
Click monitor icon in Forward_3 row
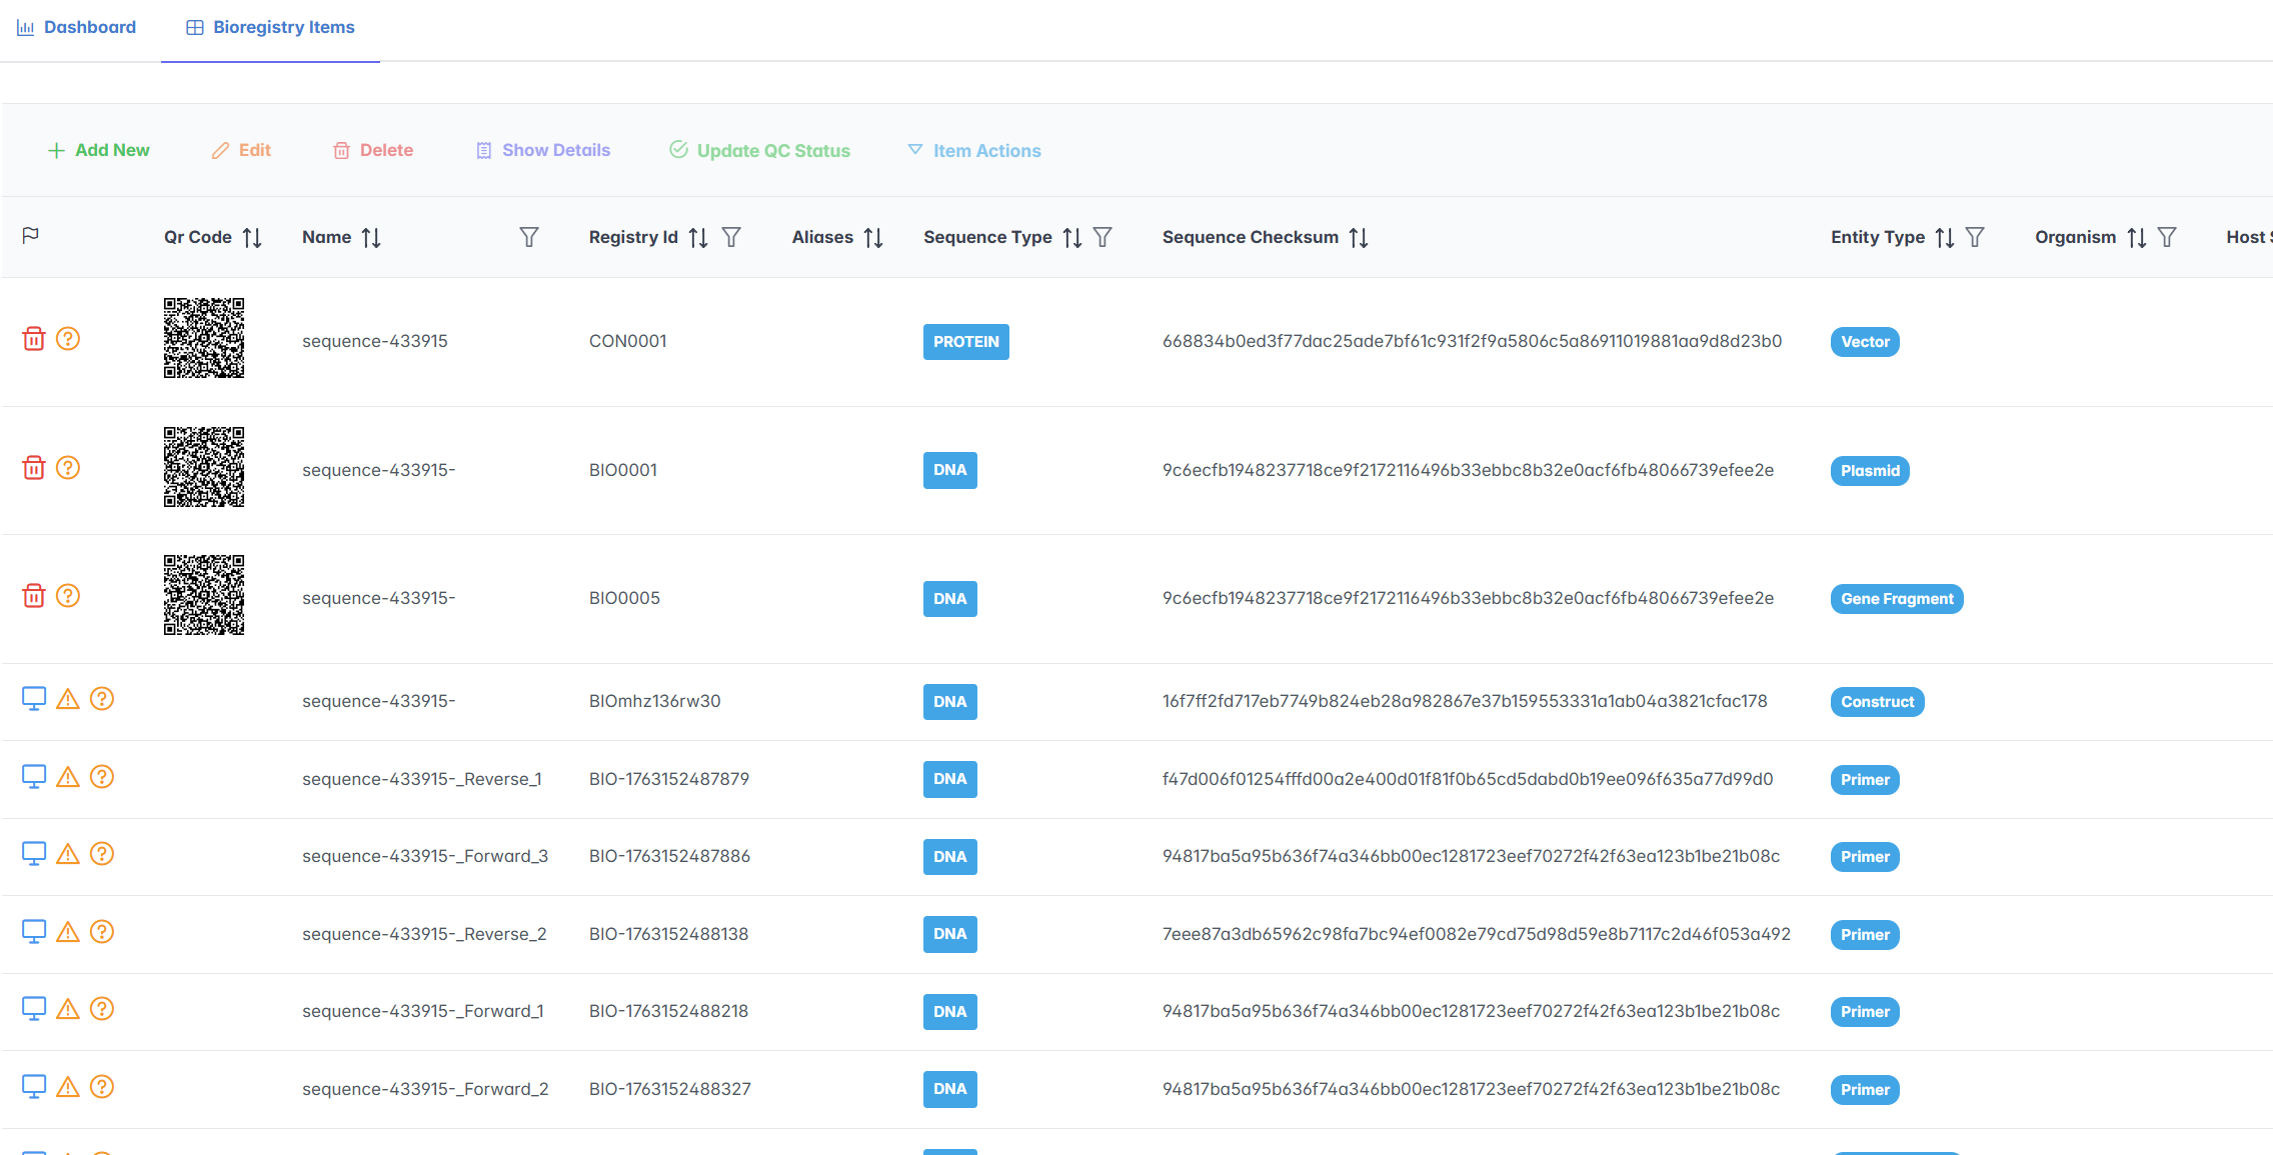pyautogui.click(x=34, y=853)
